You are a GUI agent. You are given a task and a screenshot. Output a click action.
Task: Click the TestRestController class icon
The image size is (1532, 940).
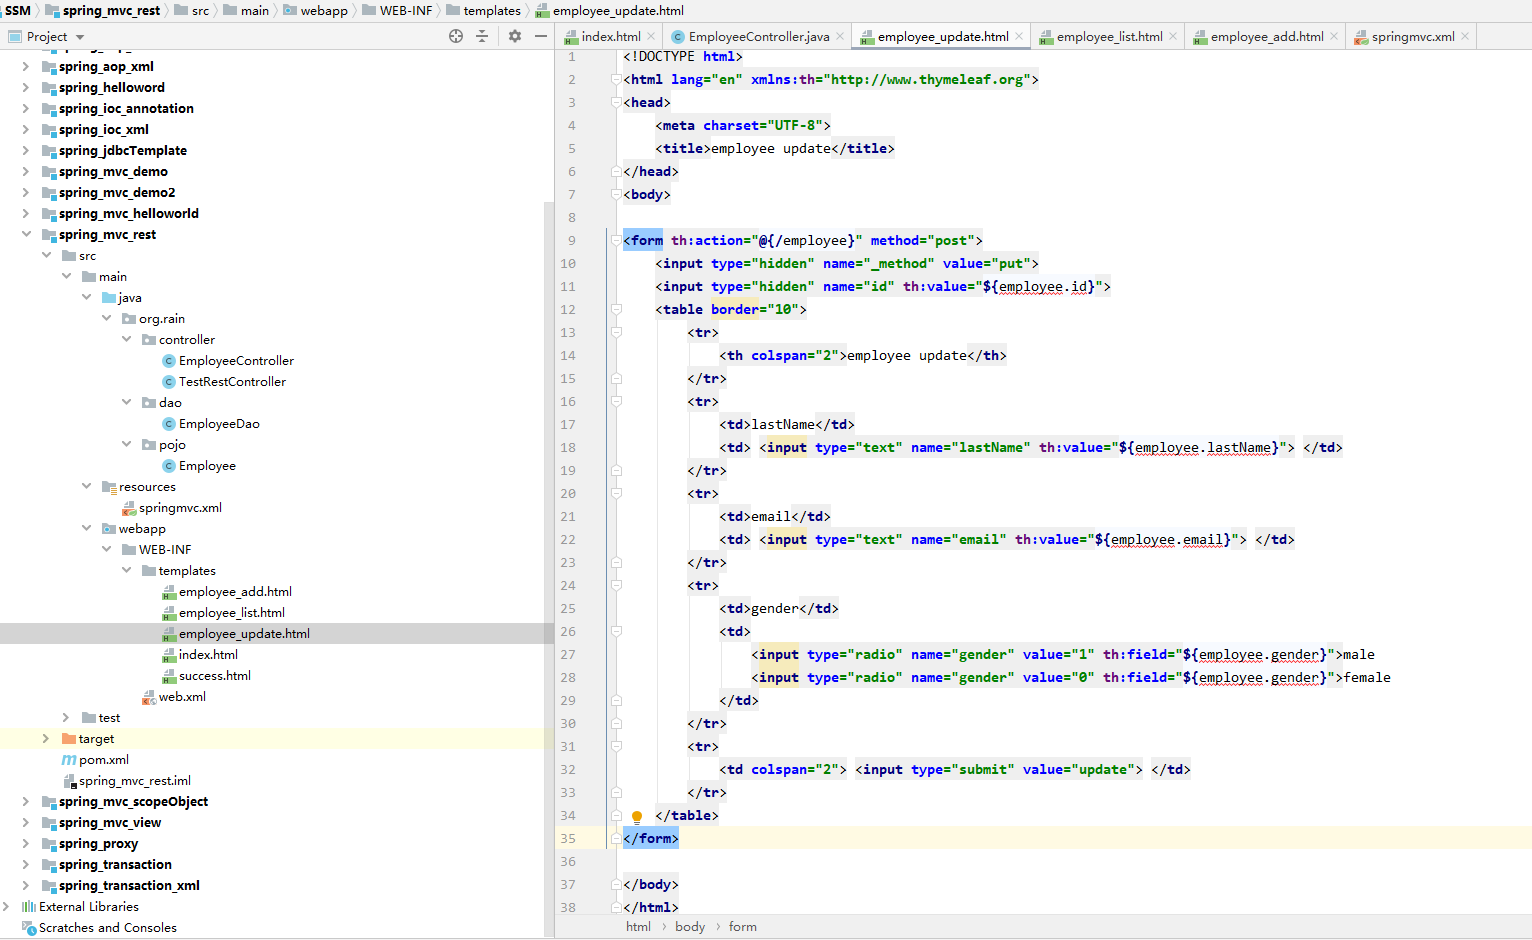pos(169,382)
